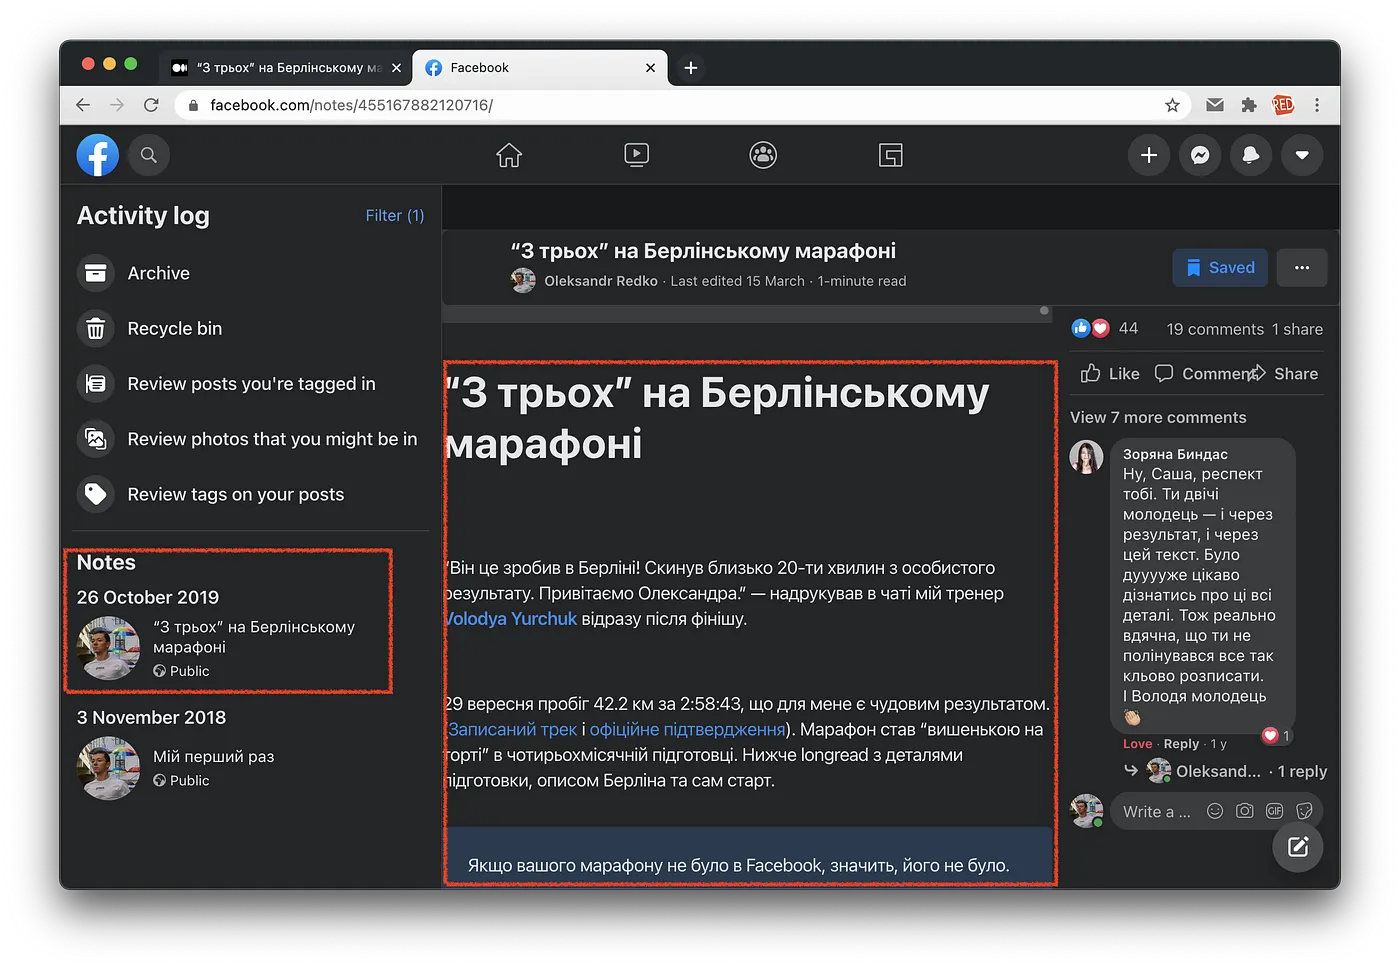Toggle Like on the note
Screen dimensions: 1400x968
pyautogui.click(x=1110, y=373)
